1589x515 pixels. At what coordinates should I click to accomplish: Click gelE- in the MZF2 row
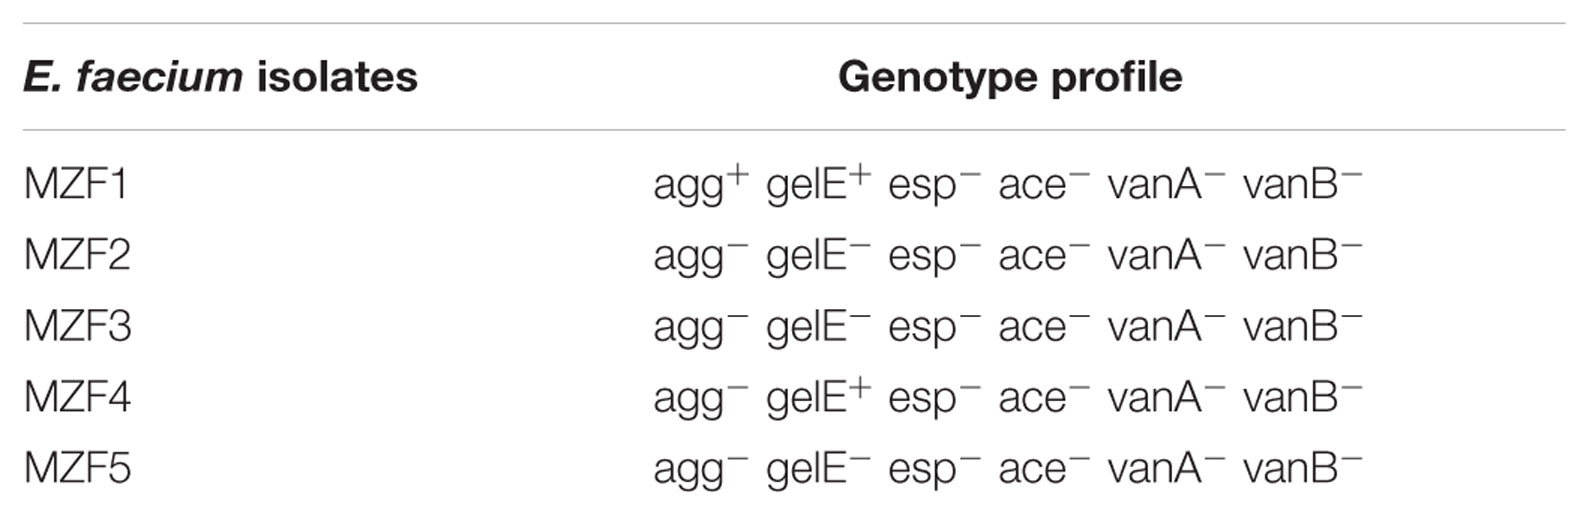coord(818,255)
